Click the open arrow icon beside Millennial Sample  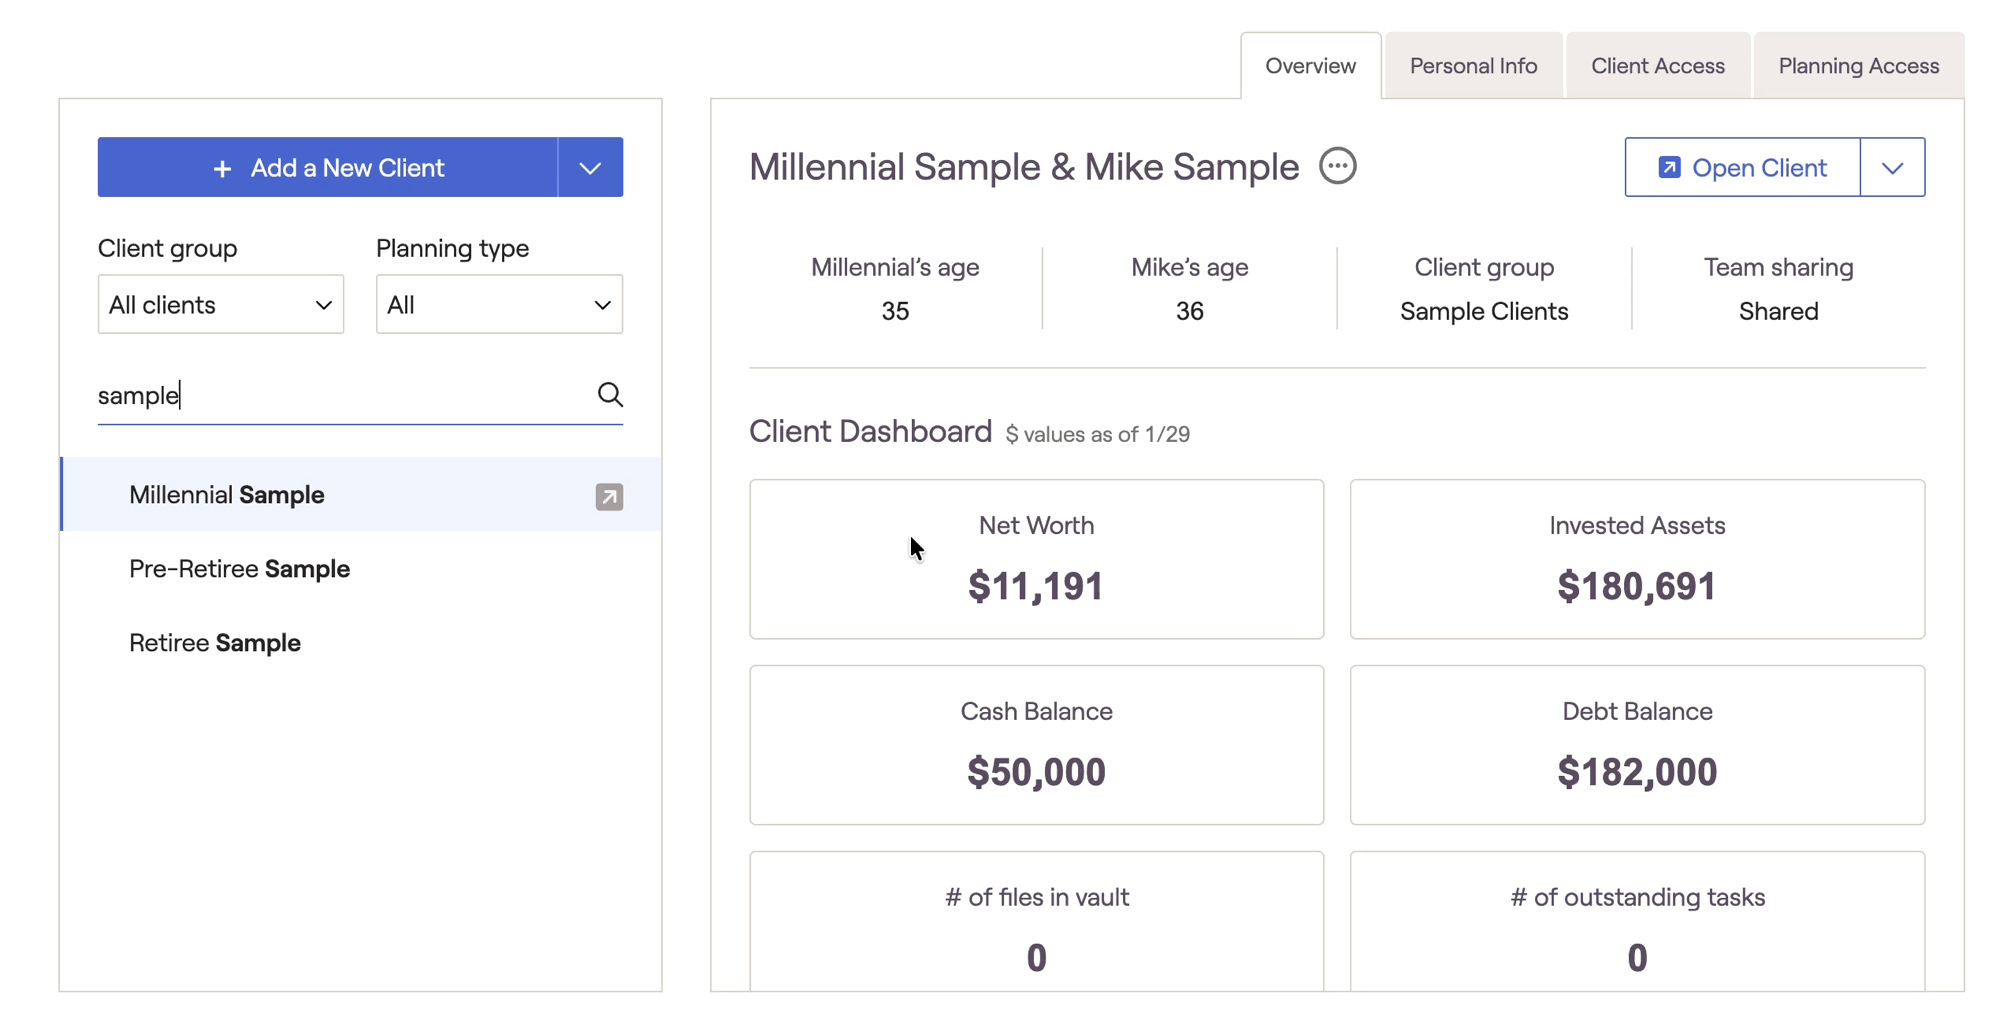(x=609, y=497)
